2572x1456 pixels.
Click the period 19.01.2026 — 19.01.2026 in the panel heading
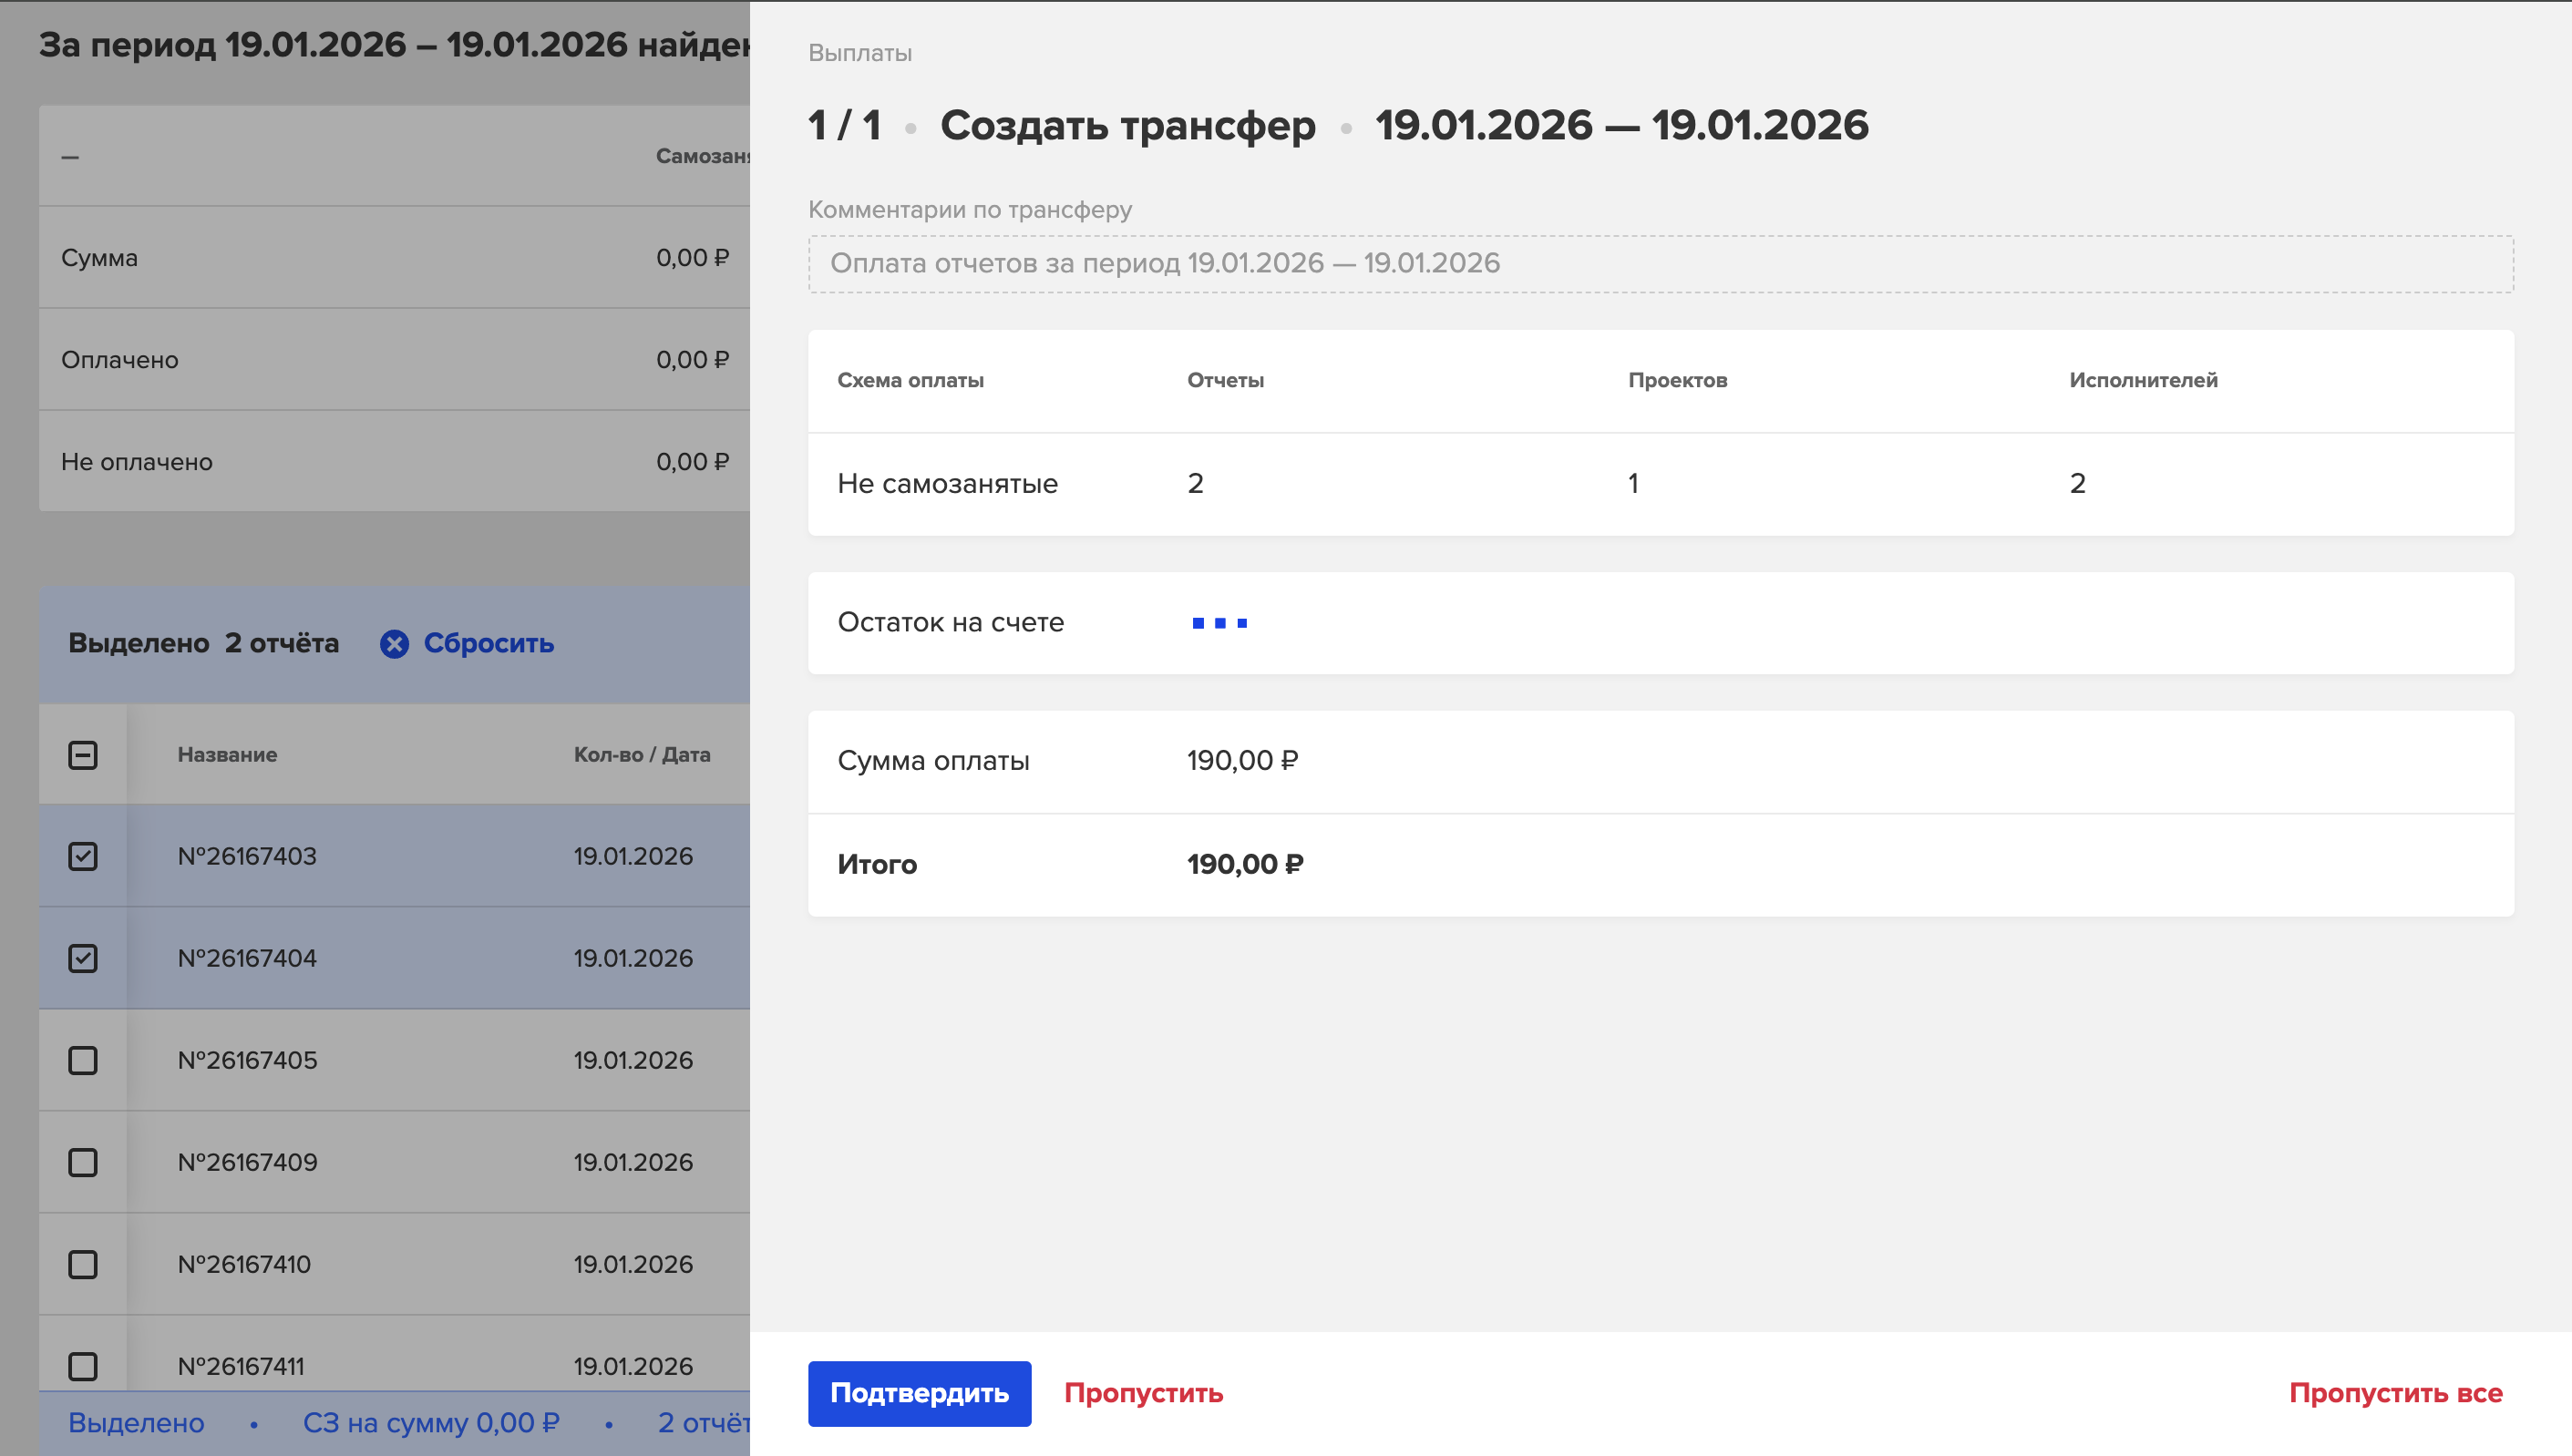point(1621,127)
